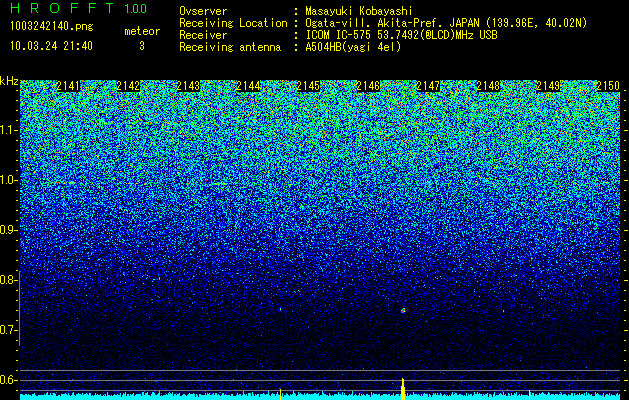This screenshot has height=400, width=629.
Task: Click the small yellow spike near 2145
Action: pyautogui.click(x=280, y=394)
